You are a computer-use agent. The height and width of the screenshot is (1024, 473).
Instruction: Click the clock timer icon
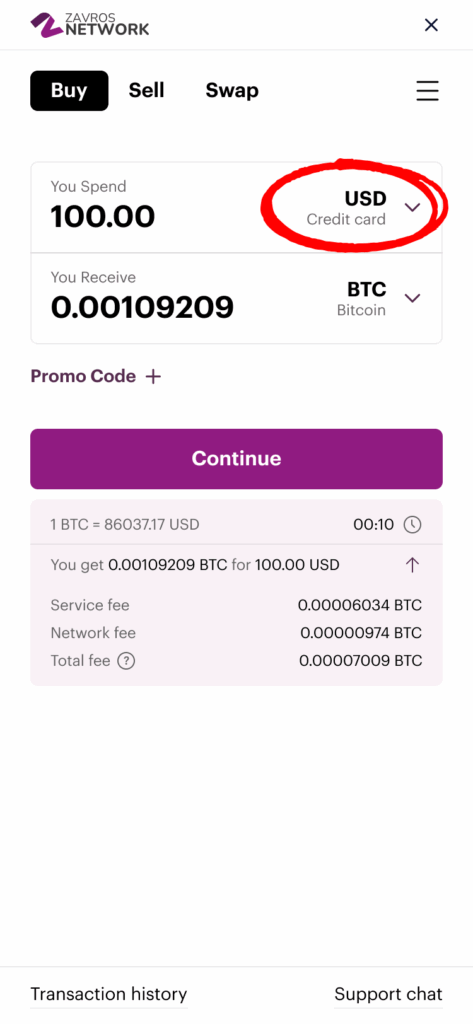point(412,524)
